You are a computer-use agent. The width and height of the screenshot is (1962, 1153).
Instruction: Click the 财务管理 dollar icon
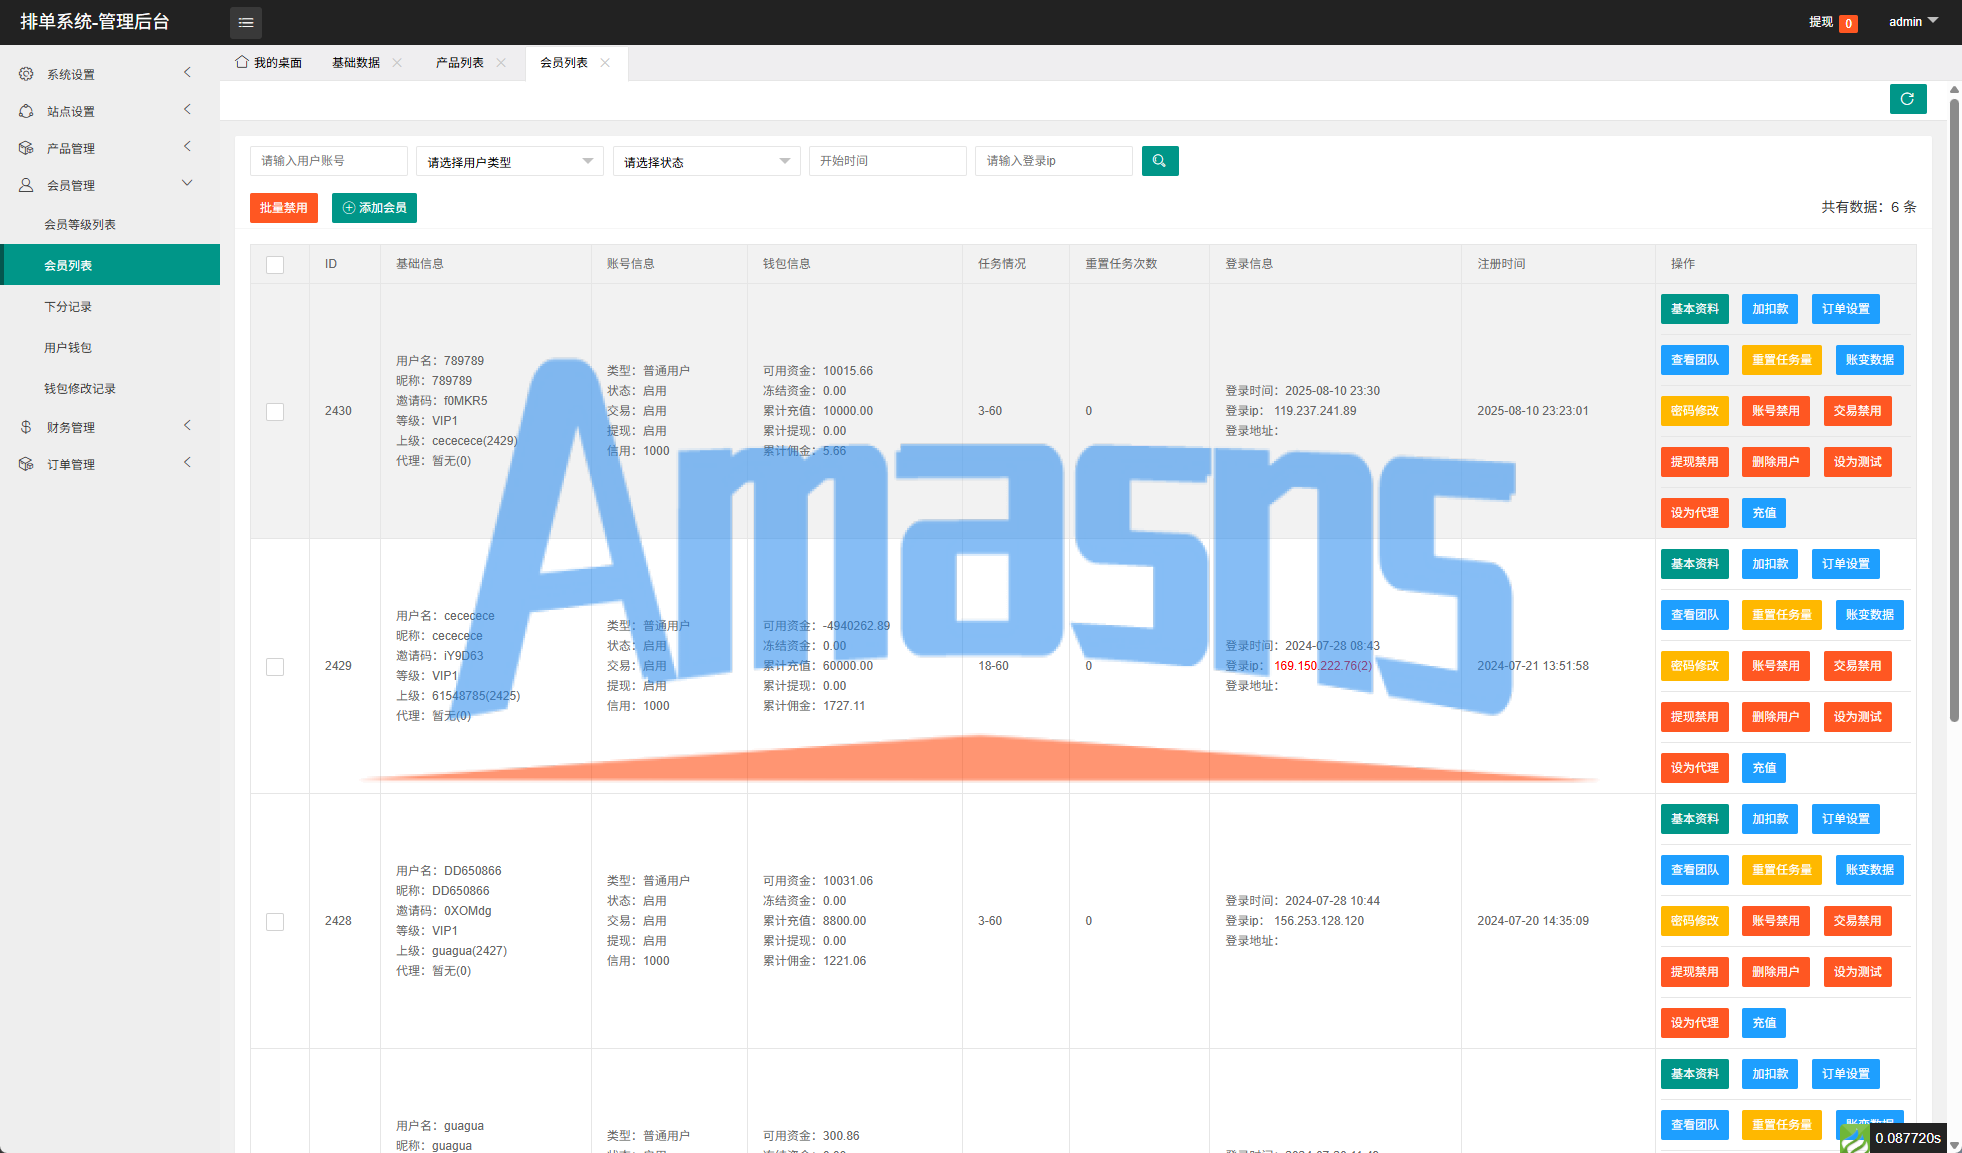[x=26, y=427]
